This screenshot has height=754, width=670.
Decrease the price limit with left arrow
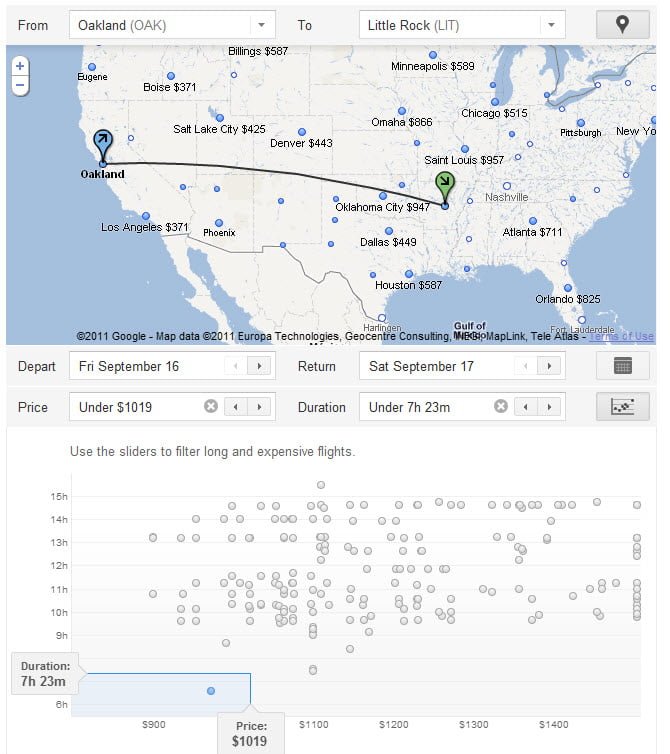click(236, 407)
